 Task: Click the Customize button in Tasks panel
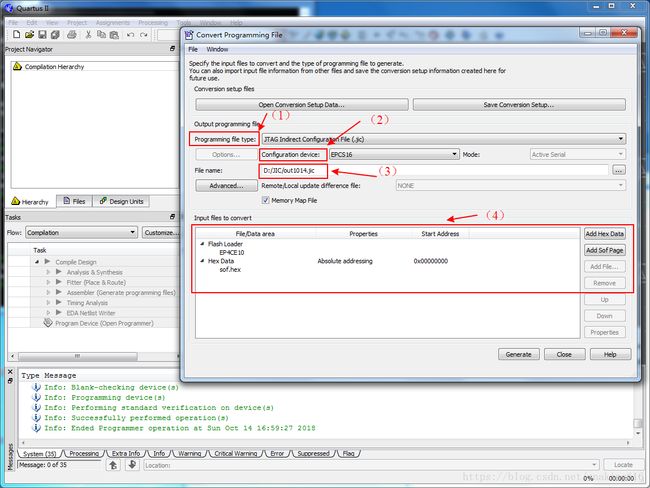pyautogui.click(x=161, y=233)
